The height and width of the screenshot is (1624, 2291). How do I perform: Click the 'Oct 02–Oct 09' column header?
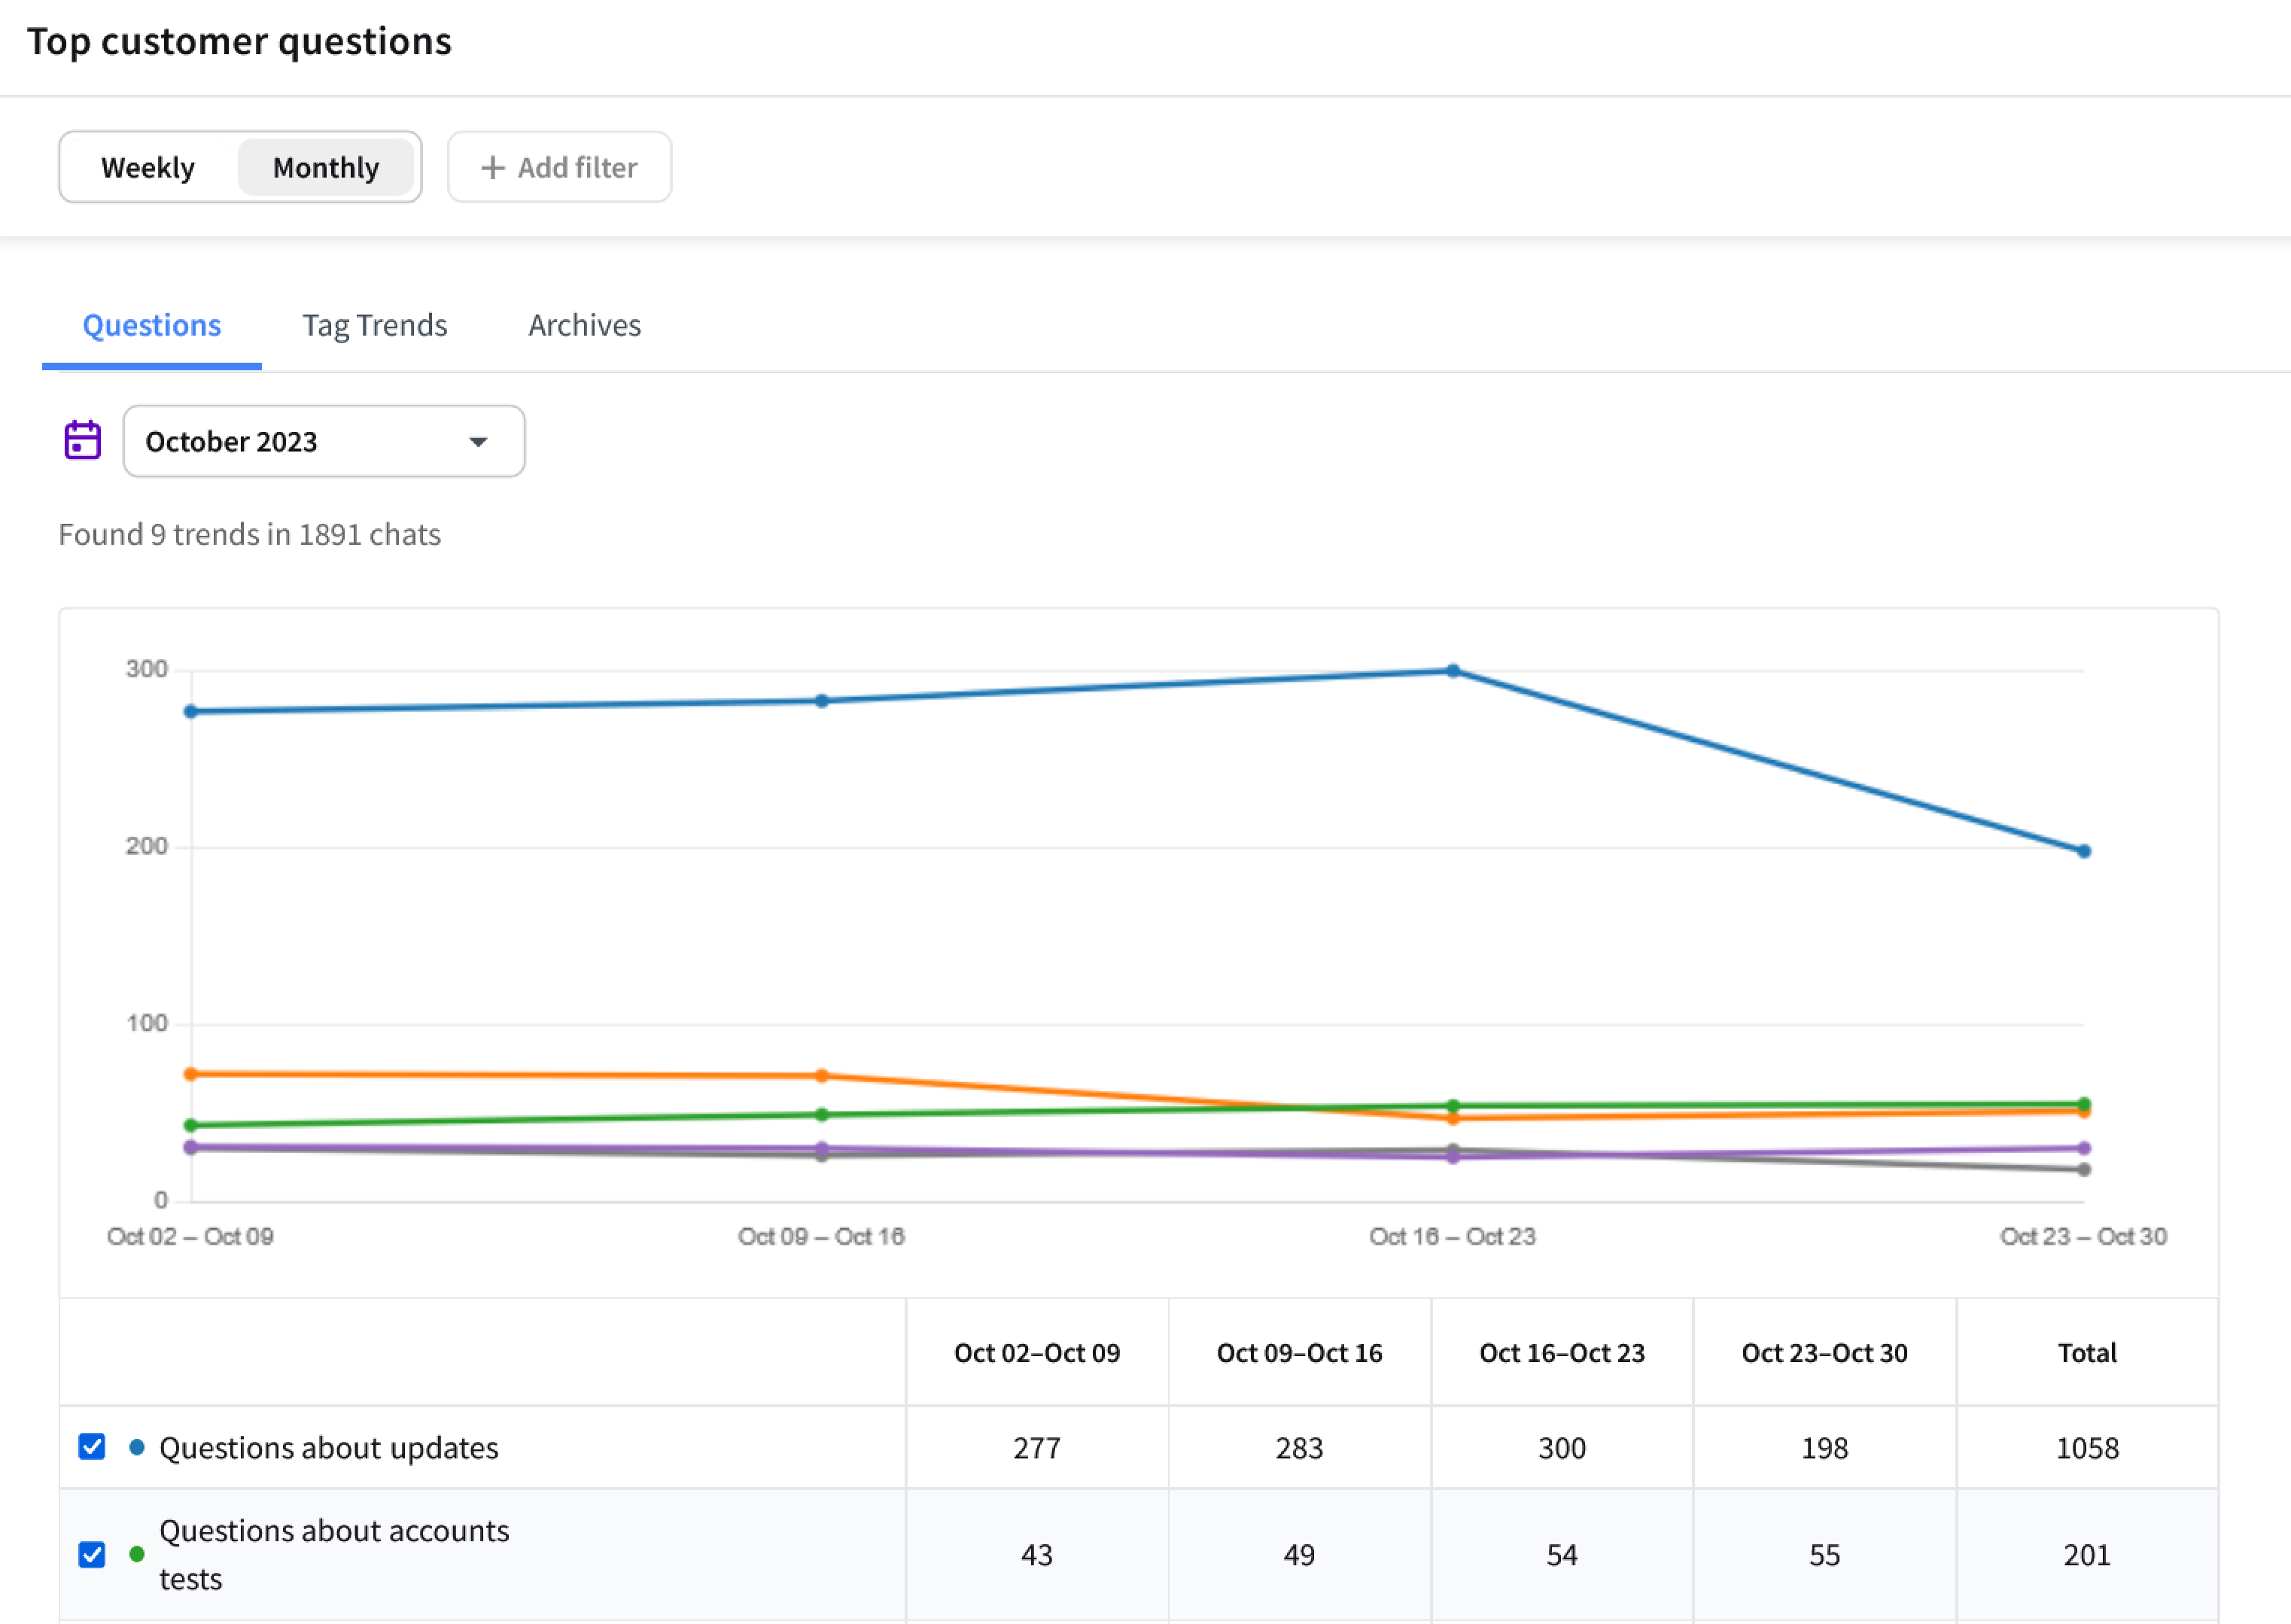click(1037, 1353)
